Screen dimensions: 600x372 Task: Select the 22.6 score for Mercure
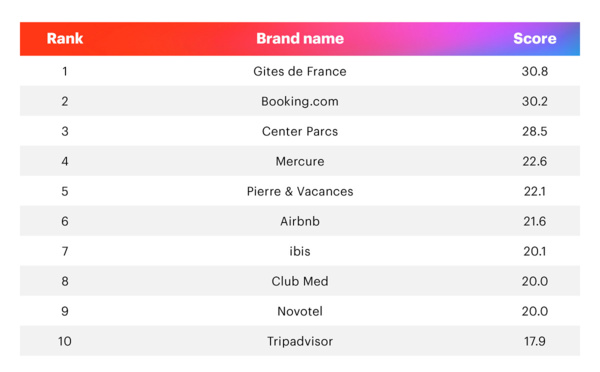[x=535, y=161]
